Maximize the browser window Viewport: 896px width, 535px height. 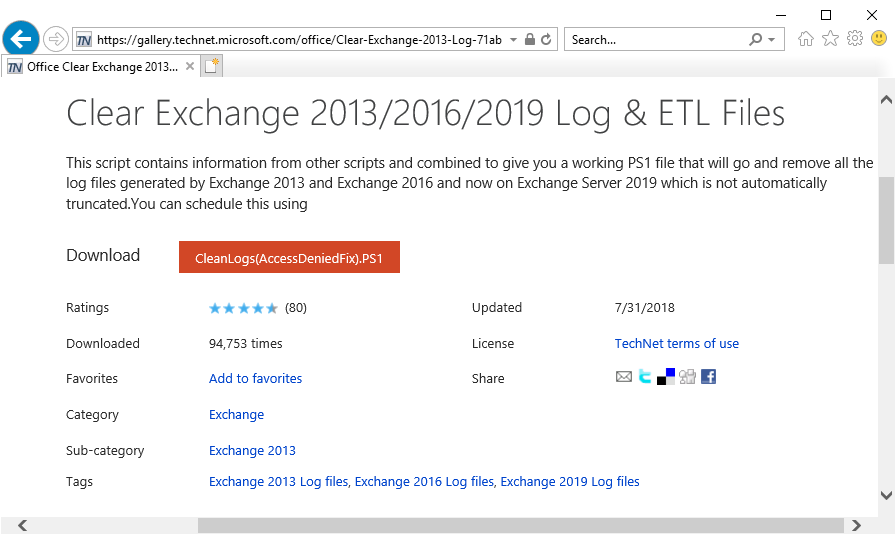(826, 15)
